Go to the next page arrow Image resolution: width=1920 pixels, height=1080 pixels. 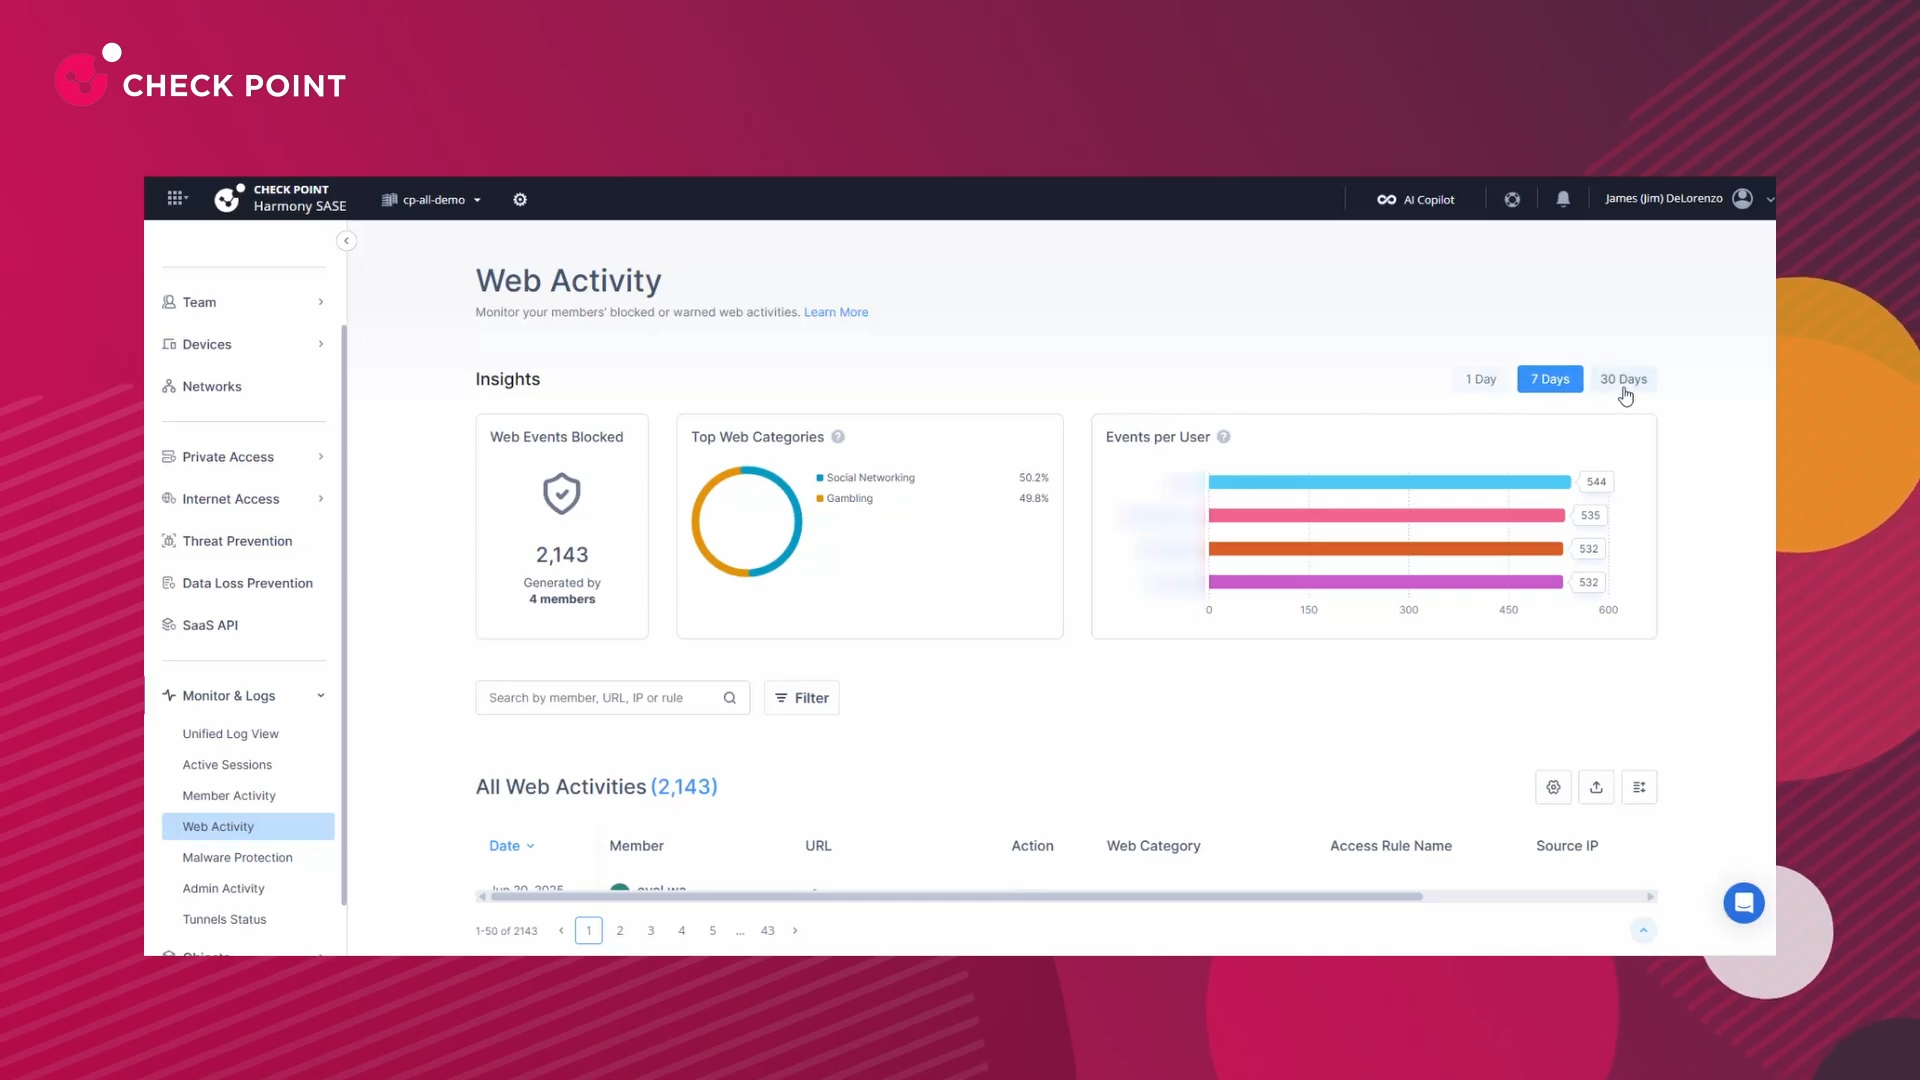point(795,930)
